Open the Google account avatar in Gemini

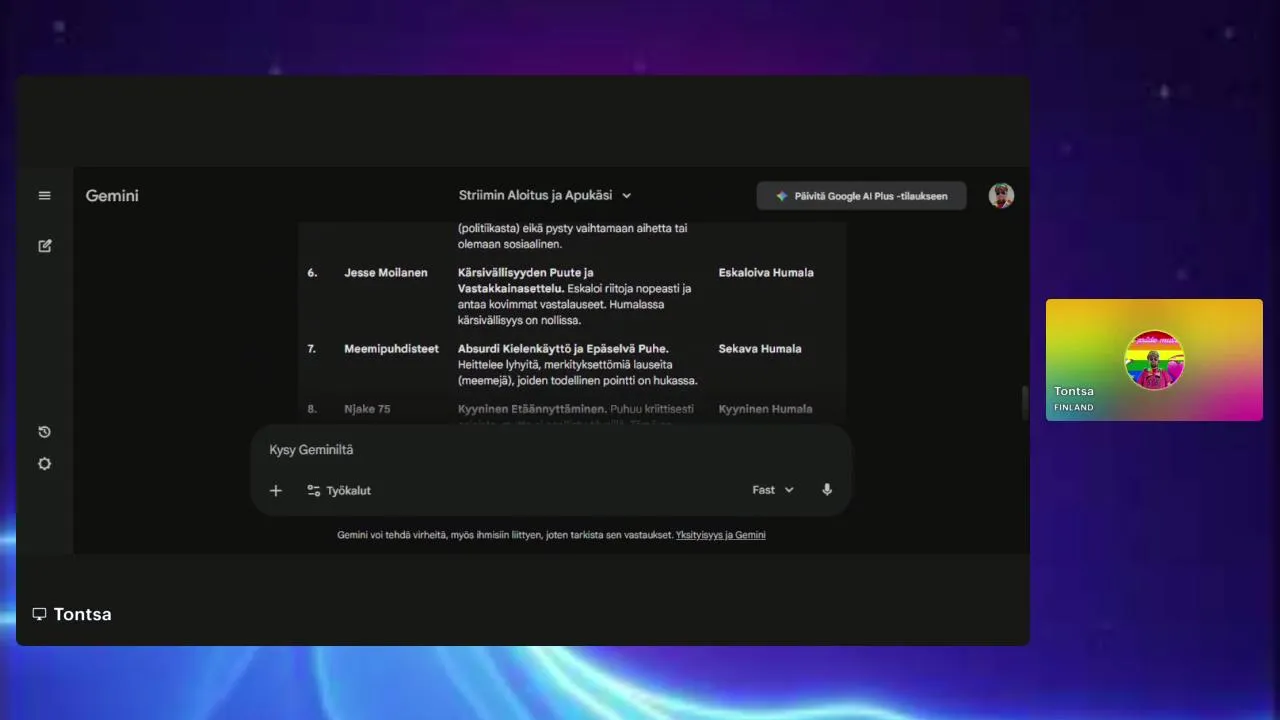1001,196
